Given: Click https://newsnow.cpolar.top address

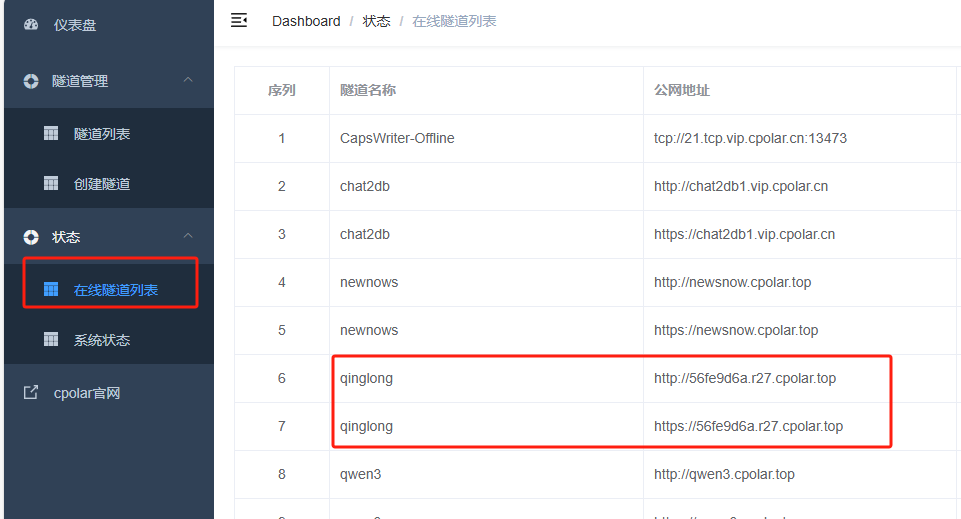Looking at the screenshot, I should click(736, 330).
